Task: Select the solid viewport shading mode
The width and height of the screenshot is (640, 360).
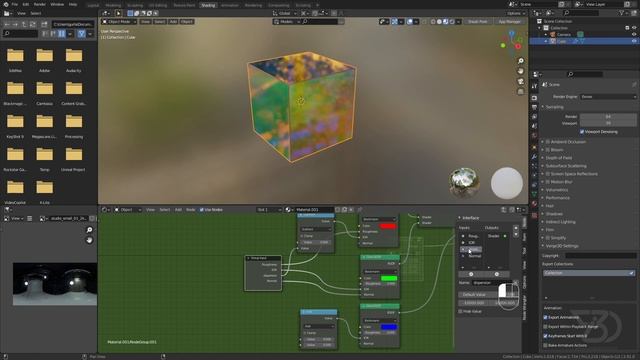Action: pyautogui.click(x=439, y=22)
